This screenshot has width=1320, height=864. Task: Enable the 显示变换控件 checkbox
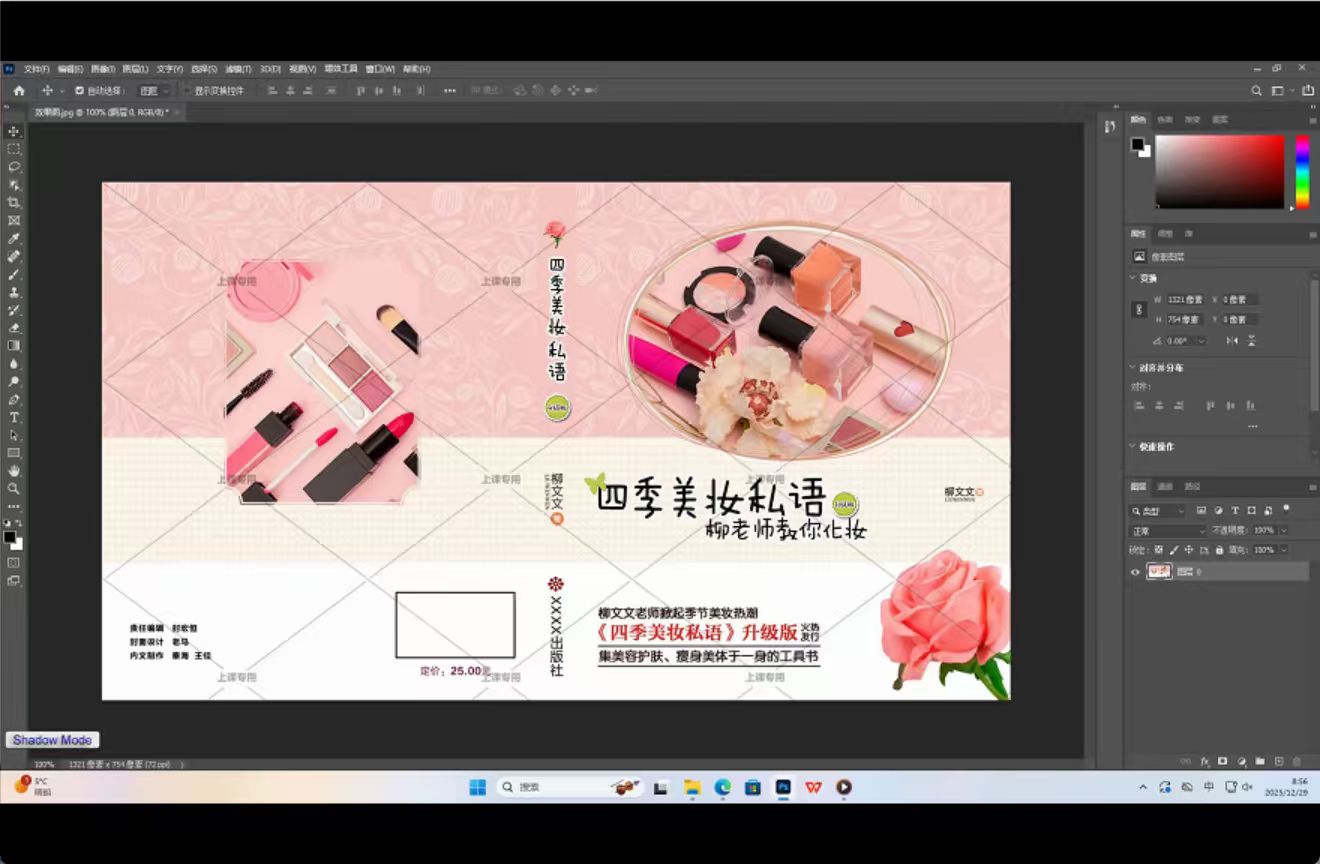(187, 90)
